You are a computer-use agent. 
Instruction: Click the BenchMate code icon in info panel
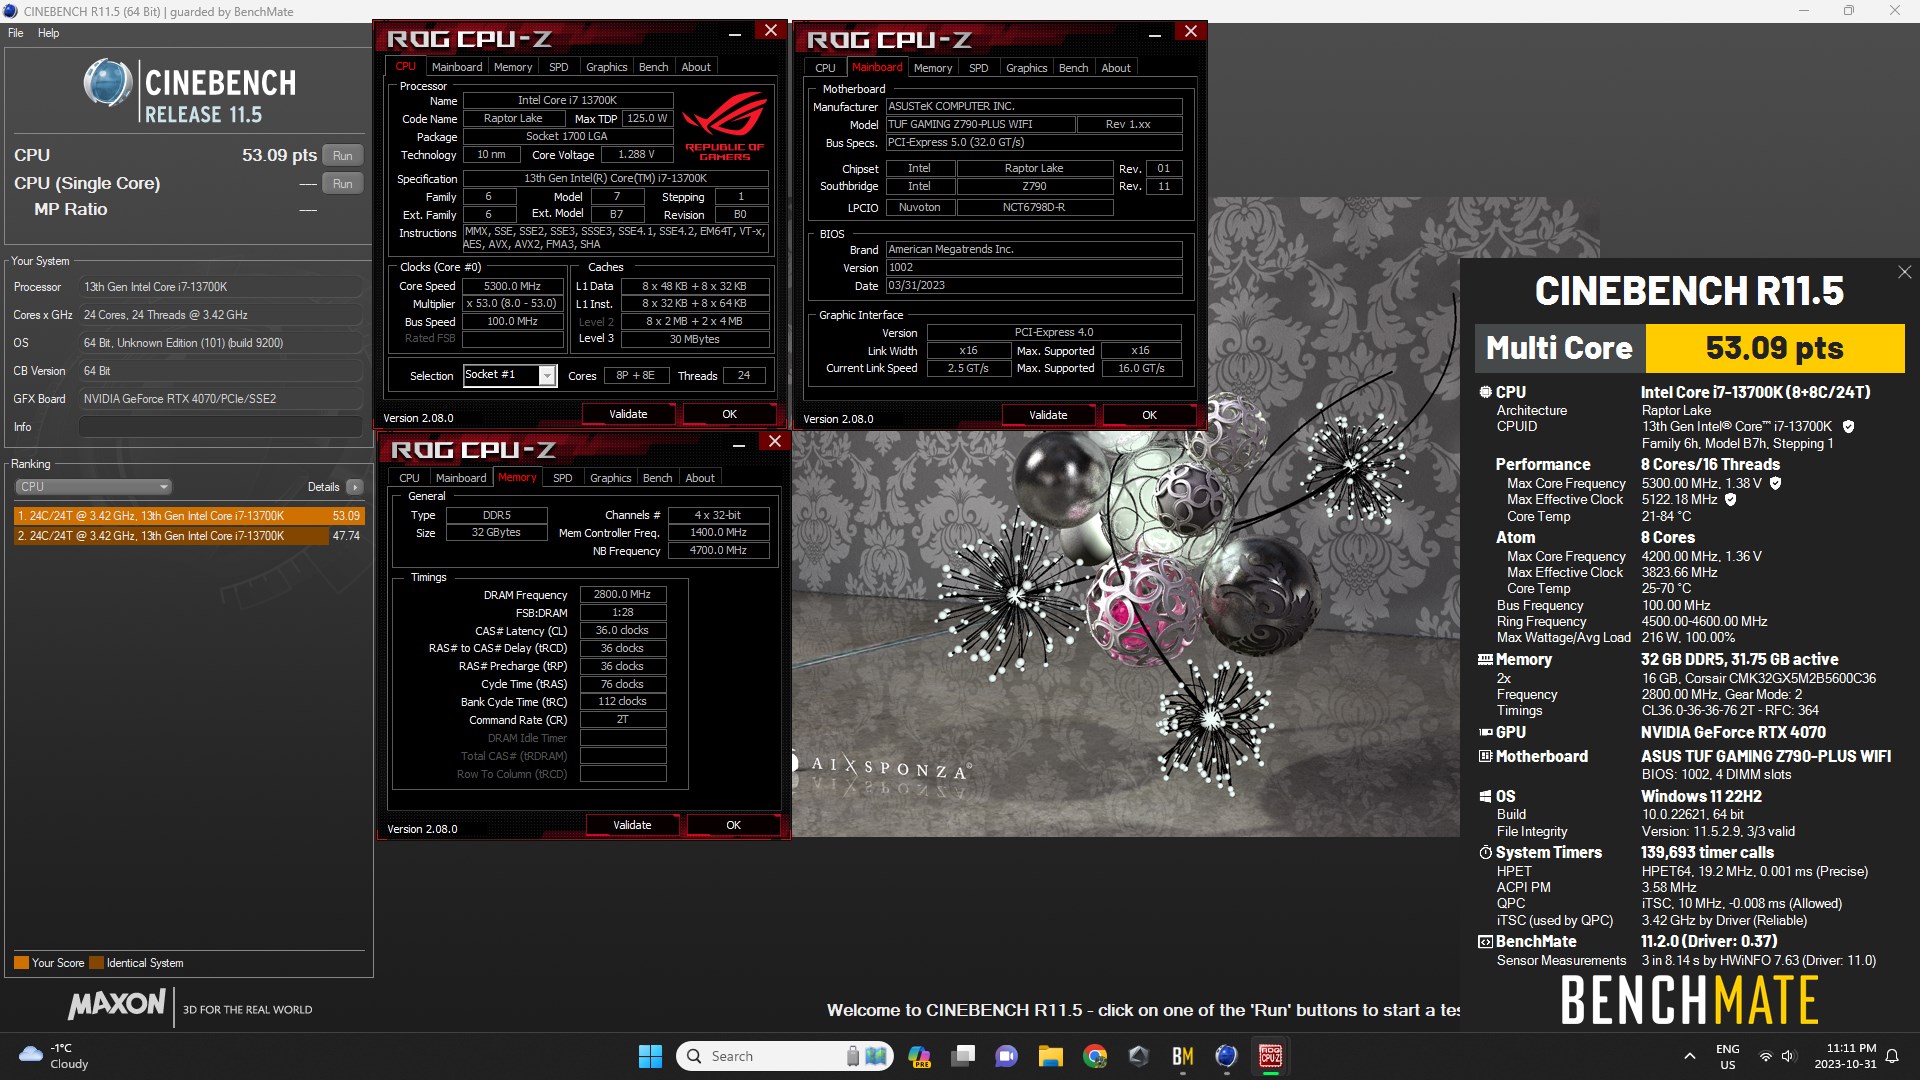1485,942
